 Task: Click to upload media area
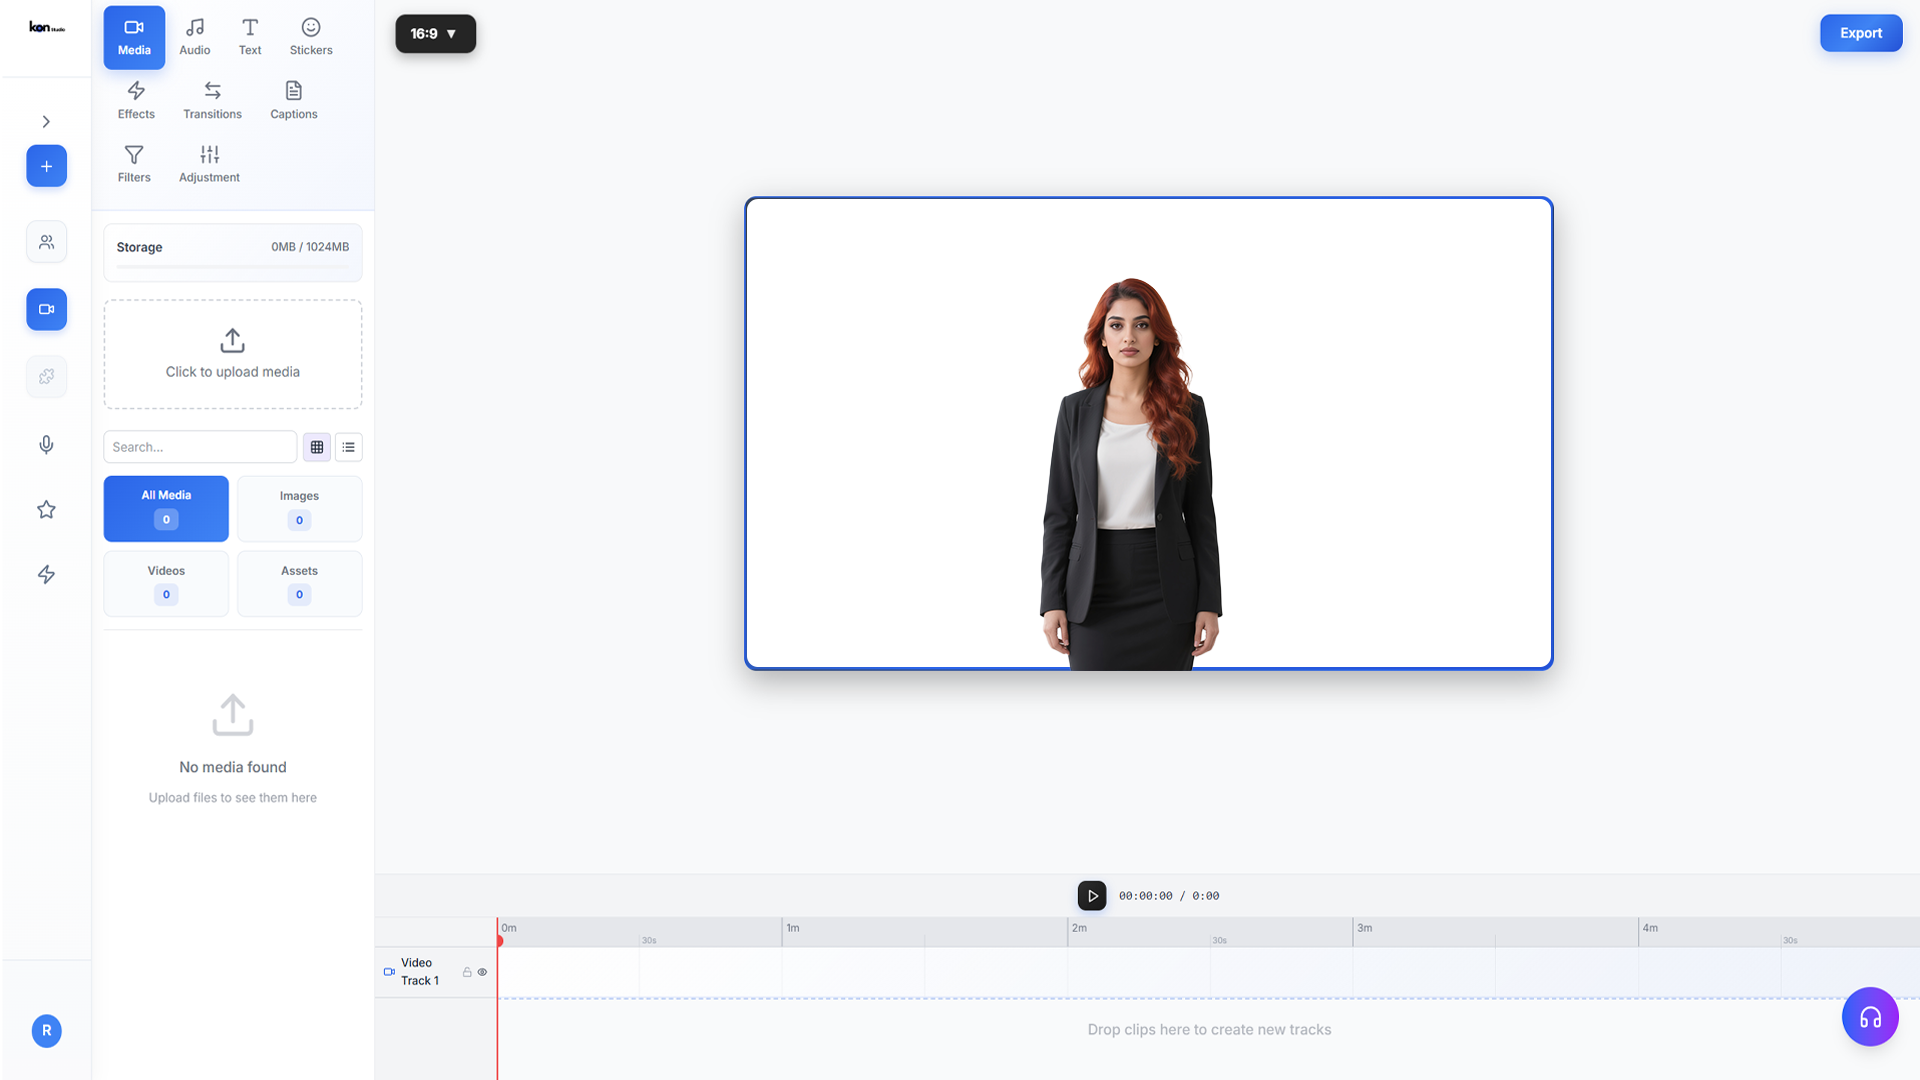click(x=233, y=354)
